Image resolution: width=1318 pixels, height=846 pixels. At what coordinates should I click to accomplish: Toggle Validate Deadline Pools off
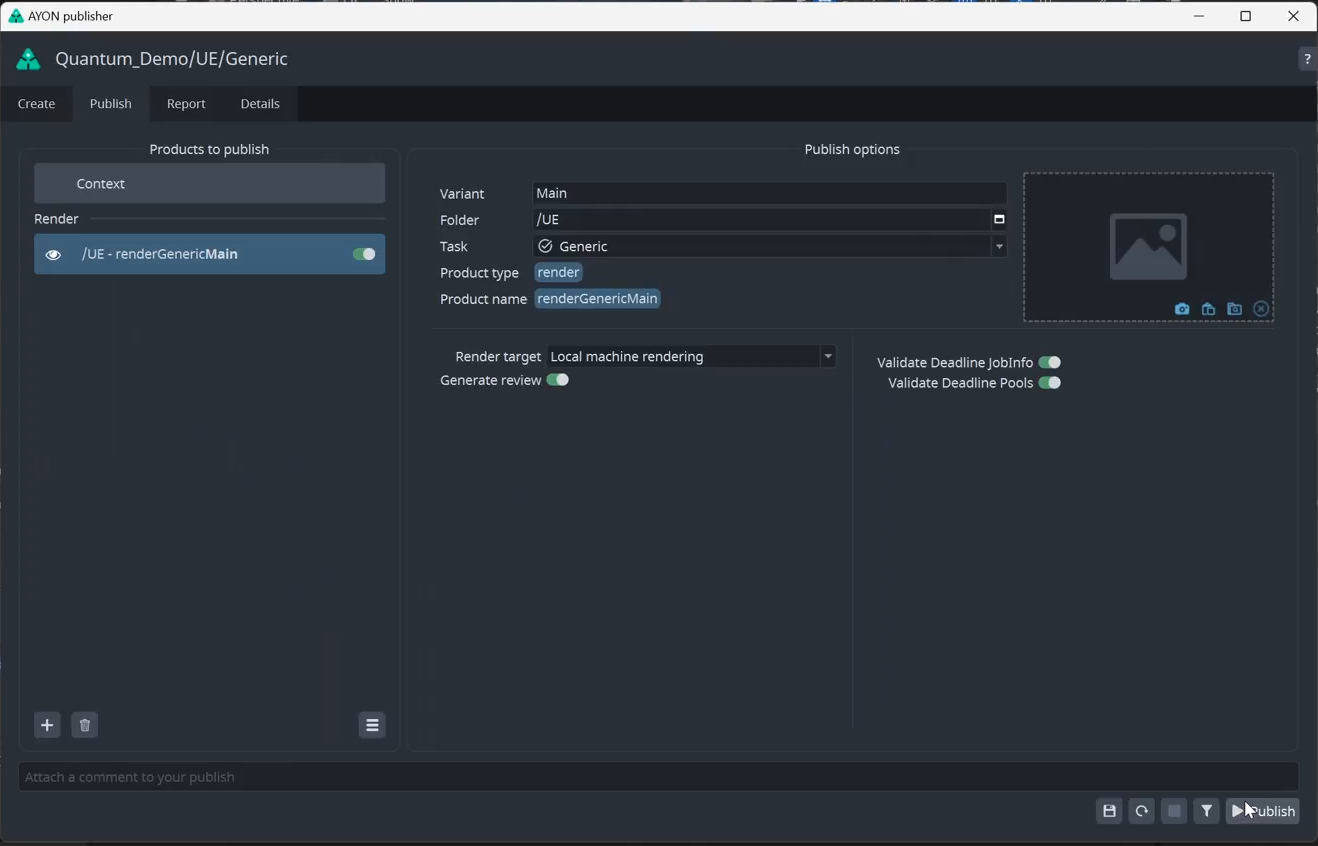(1050, 383)
